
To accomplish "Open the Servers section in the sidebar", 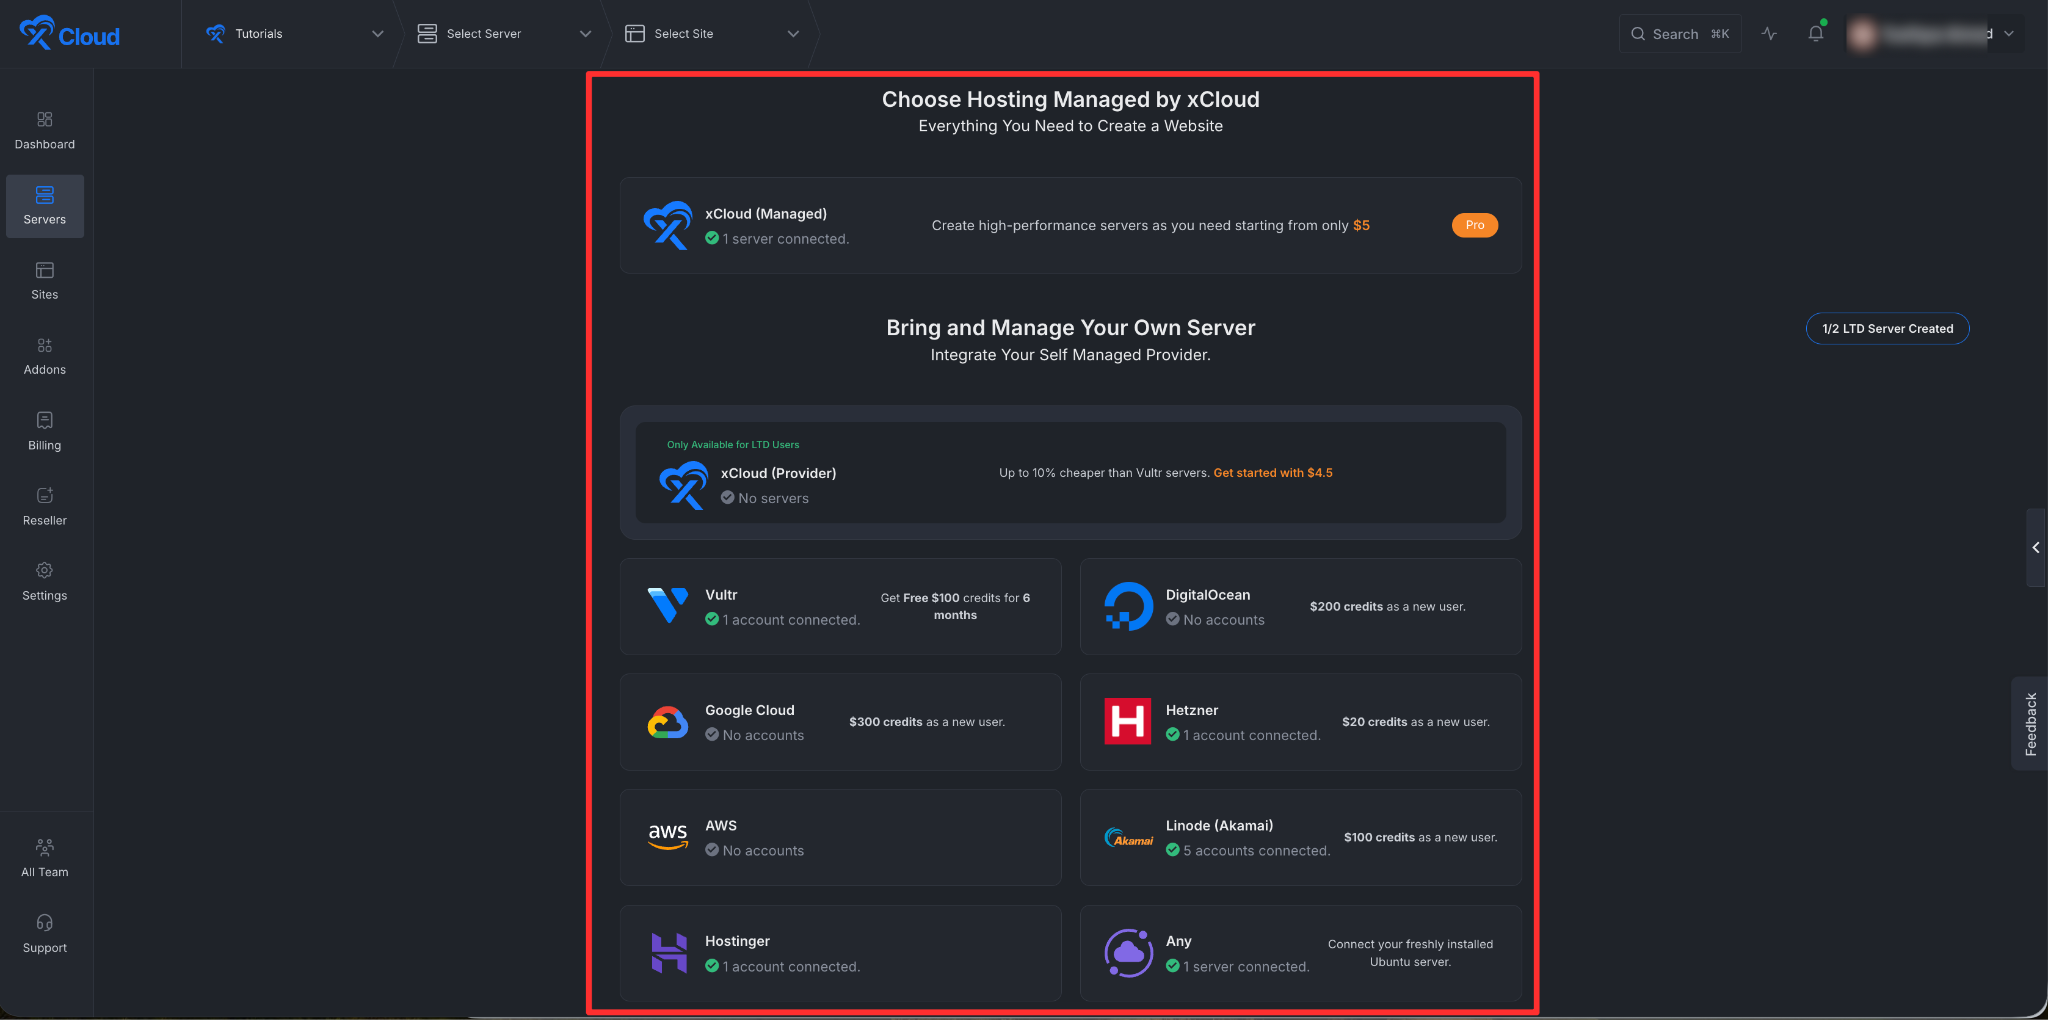I will pos(45,206).
